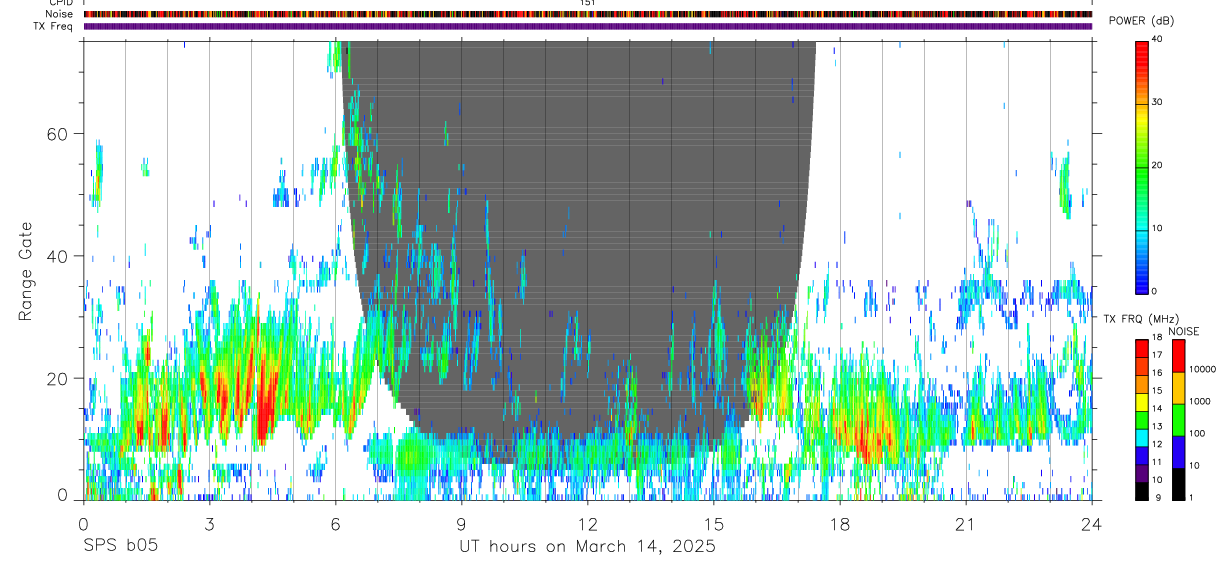Click the 6 hour tick label
Viewport: 1228px width, 567px height.
[335, 524]
